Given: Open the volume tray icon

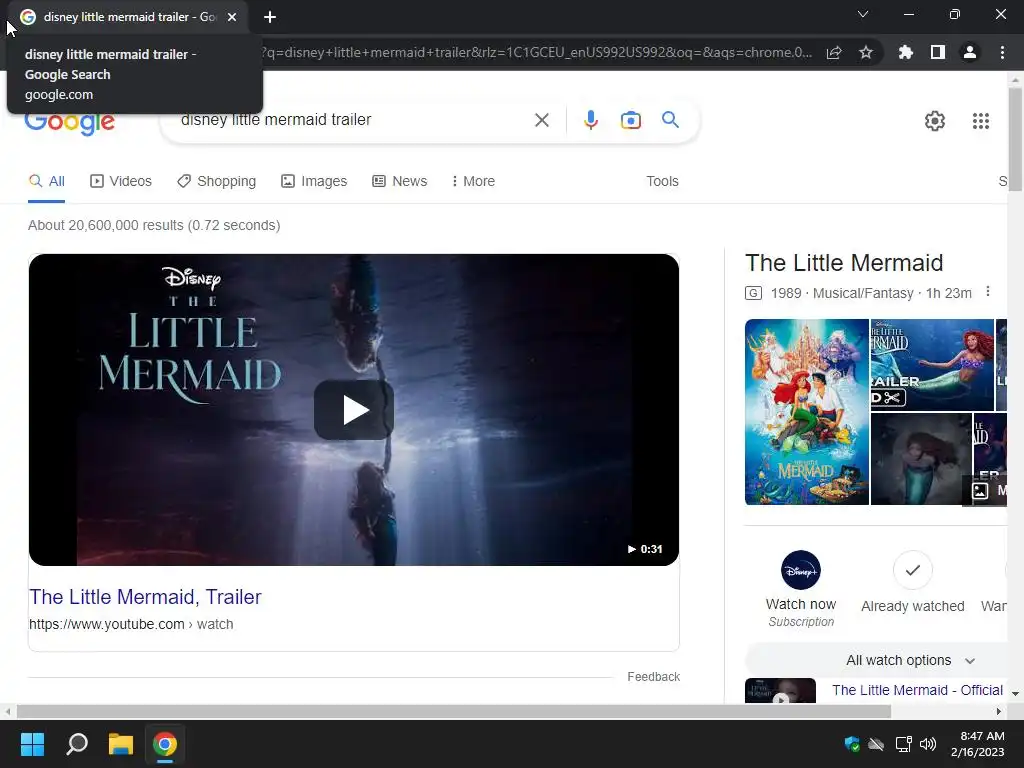Looking at the screenshot, I should click(927, 744).
